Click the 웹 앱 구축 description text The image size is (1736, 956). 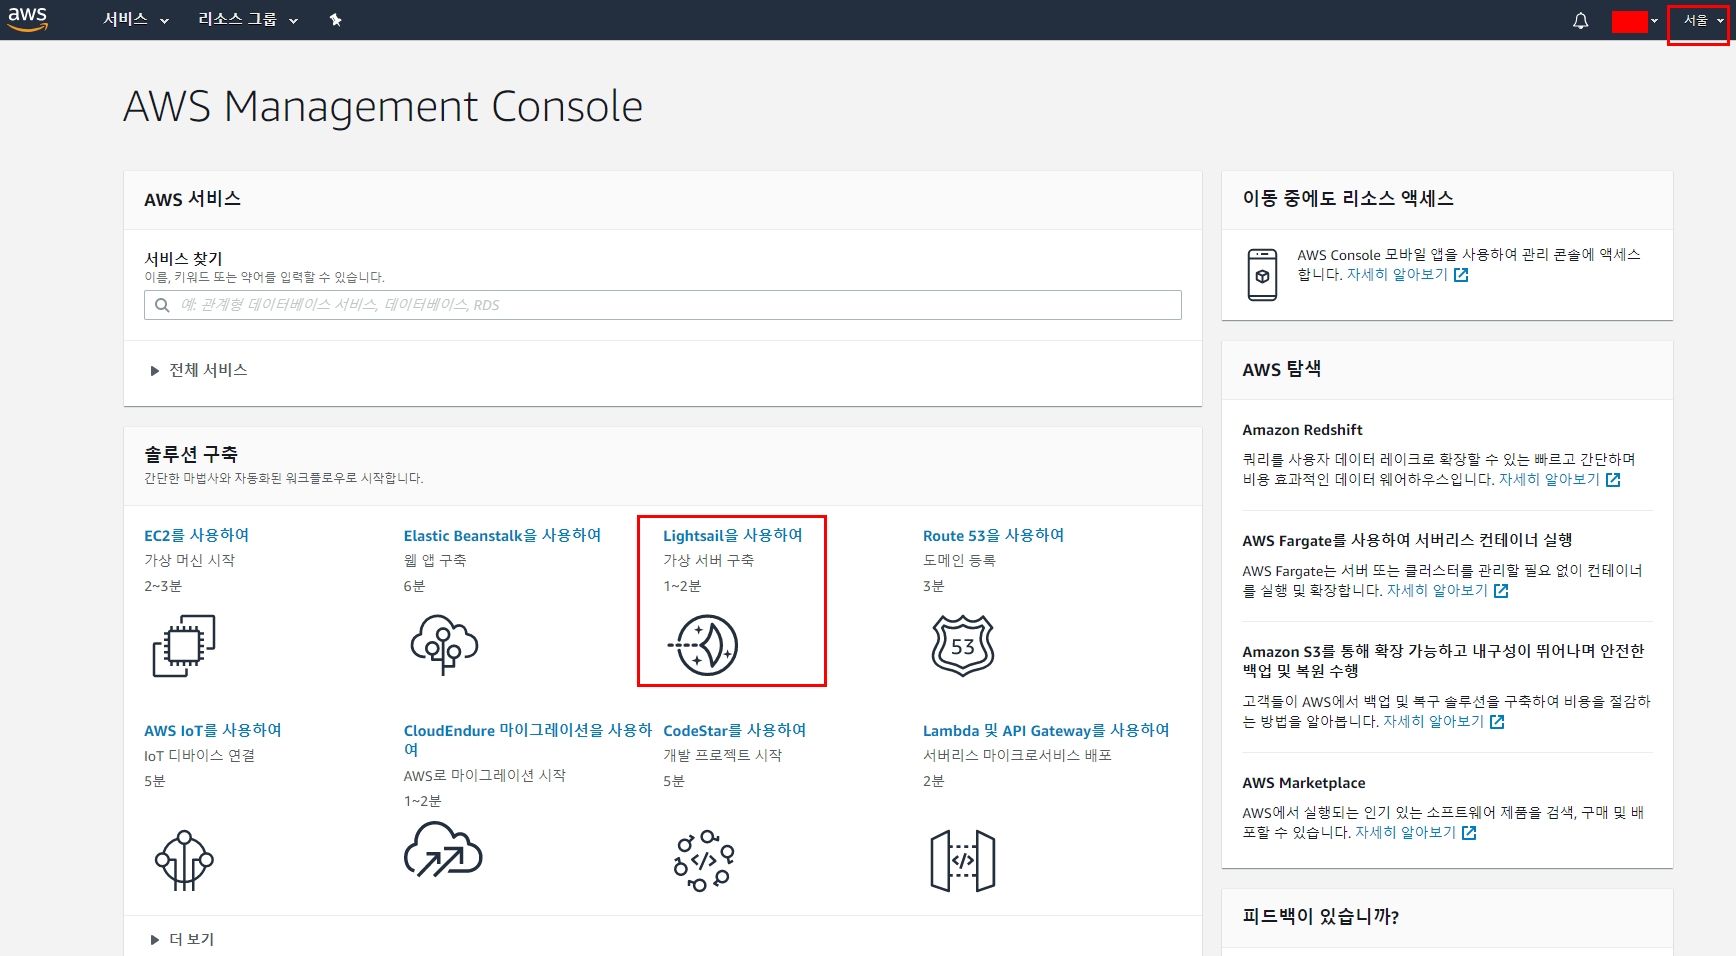435,560
